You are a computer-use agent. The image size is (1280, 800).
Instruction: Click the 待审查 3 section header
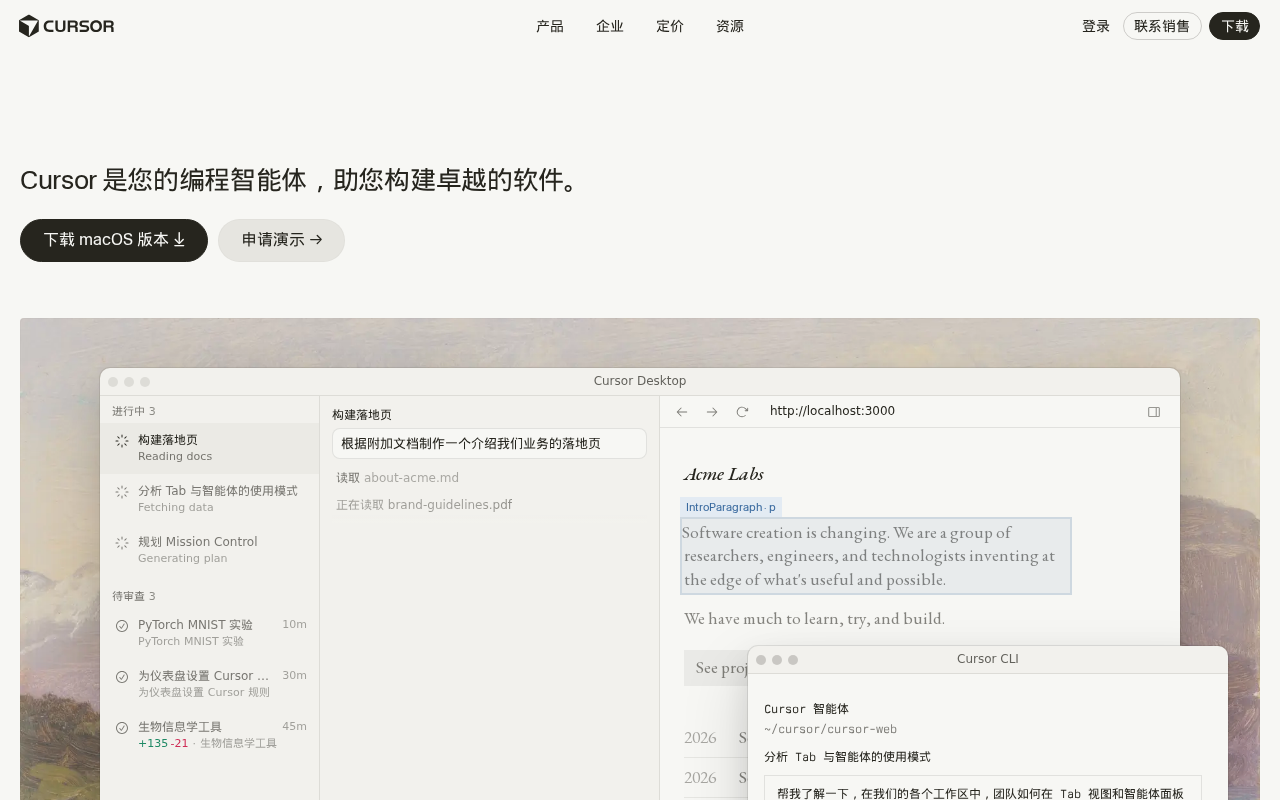point(134,596)
